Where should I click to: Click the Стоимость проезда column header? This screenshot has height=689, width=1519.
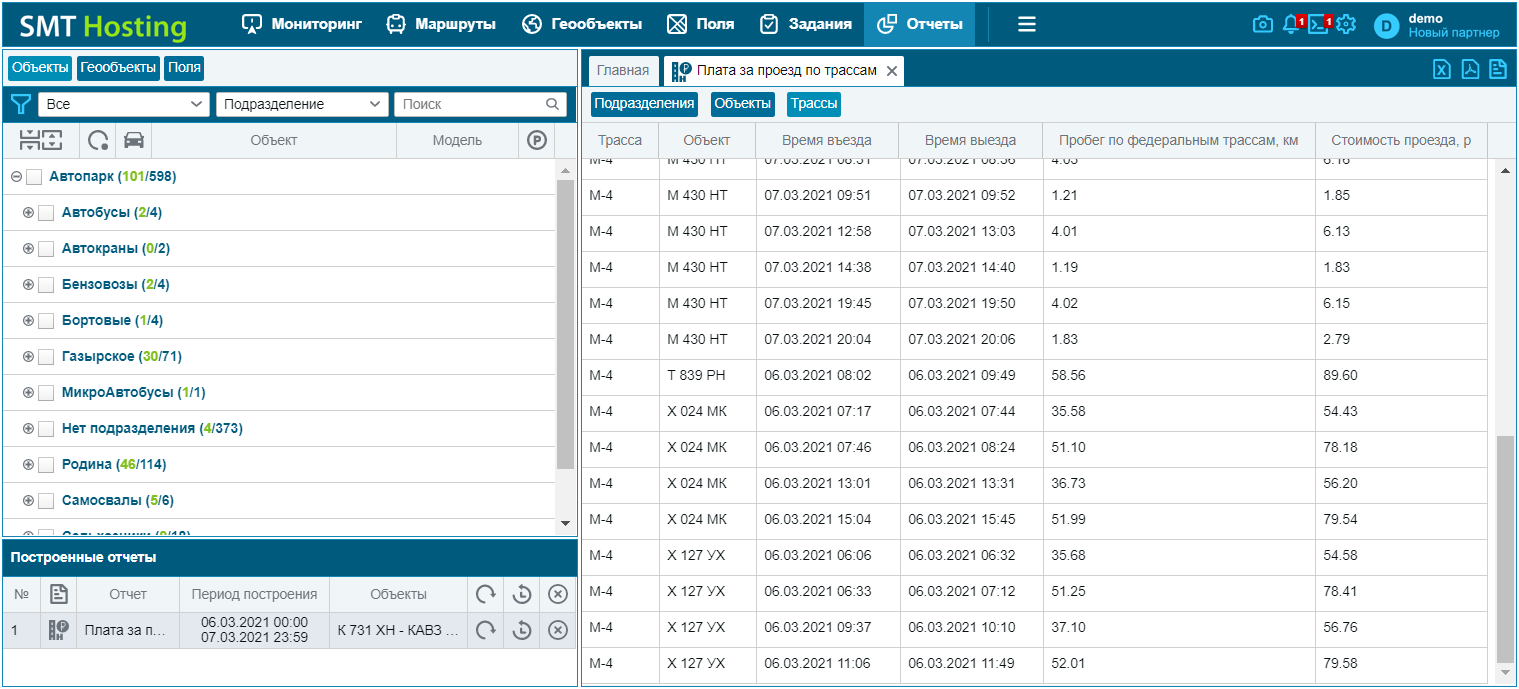coord(1401,140)
